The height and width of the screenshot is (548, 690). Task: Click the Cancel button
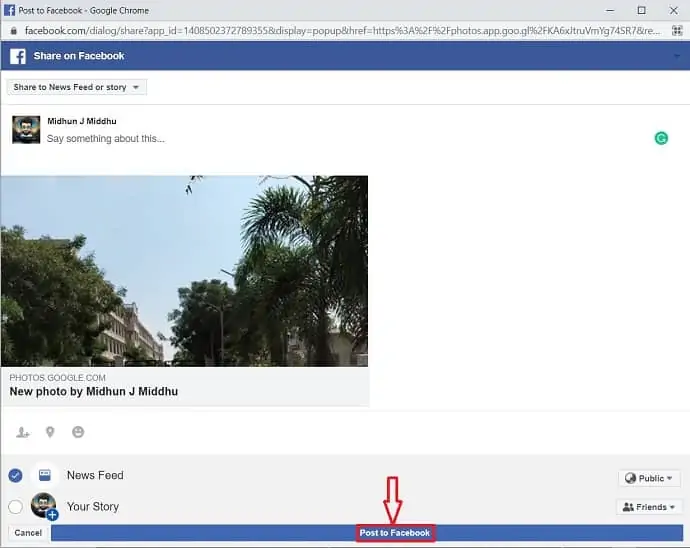[x=28, y=533]
